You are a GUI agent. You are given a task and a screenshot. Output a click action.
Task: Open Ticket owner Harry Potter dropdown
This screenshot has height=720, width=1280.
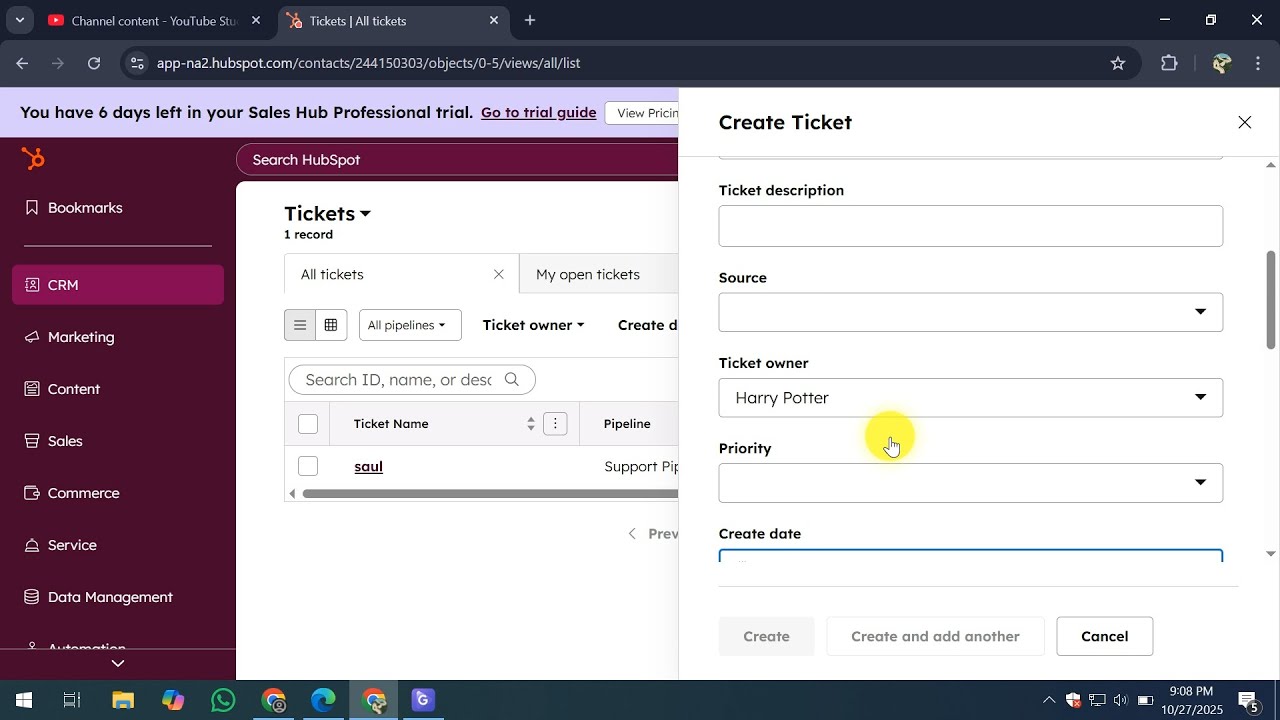click(970, 398)
